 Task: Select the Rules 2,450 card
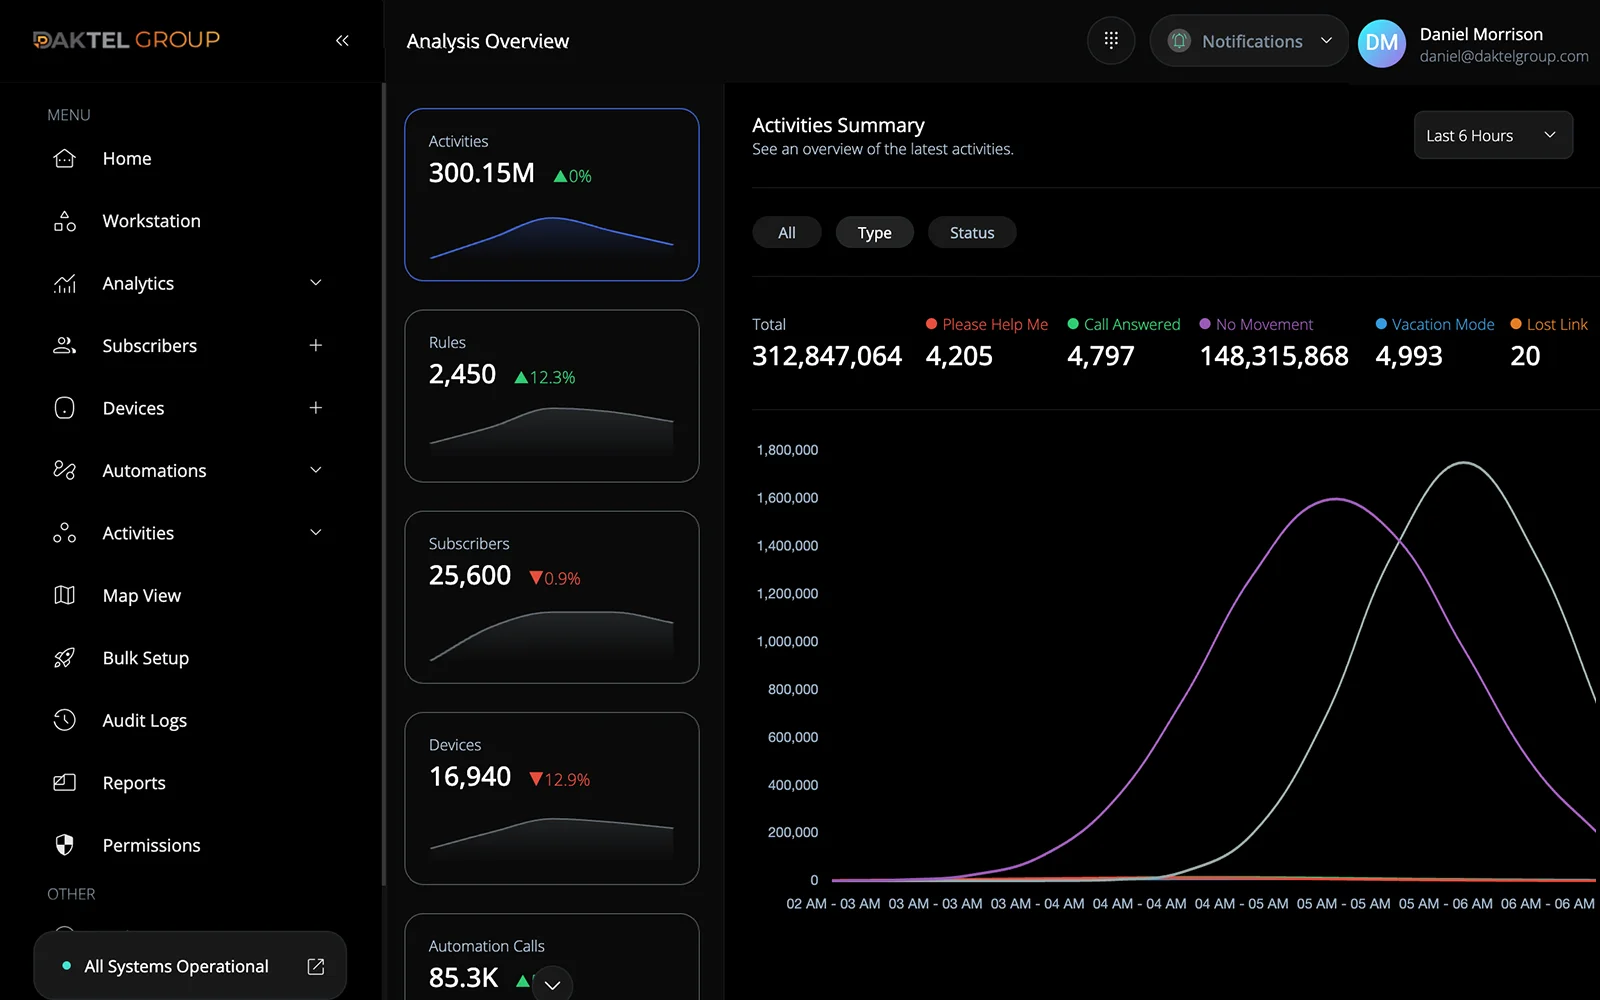(552, 396)
